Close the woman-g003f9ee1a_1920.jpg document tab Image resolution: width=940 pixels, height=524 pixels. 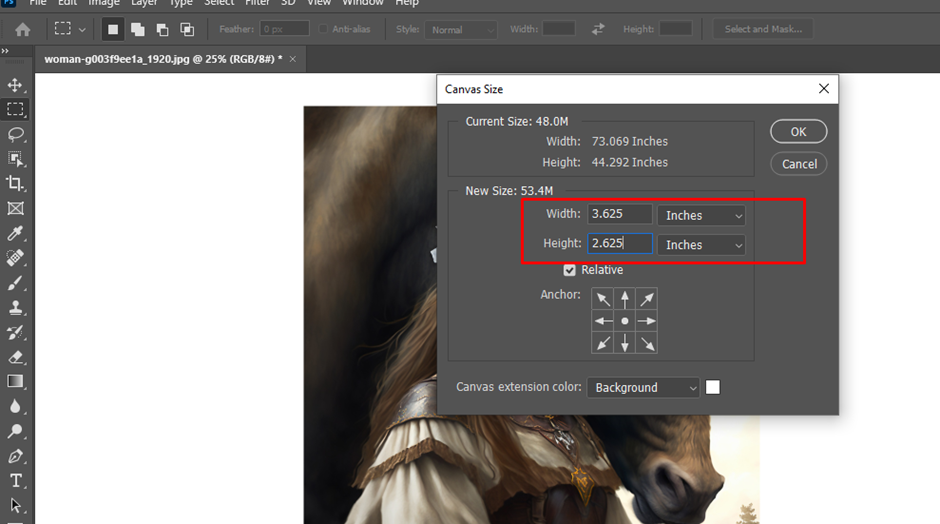click(293, 59)
